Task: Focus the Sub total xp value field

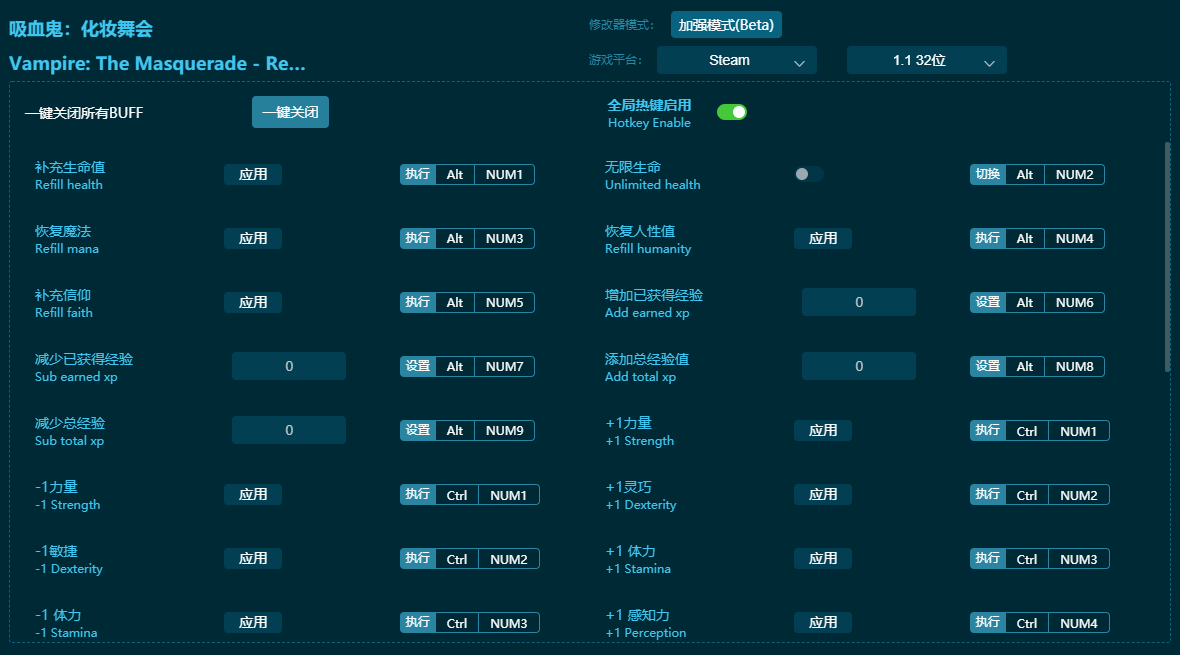Action: tap(289, 430)
